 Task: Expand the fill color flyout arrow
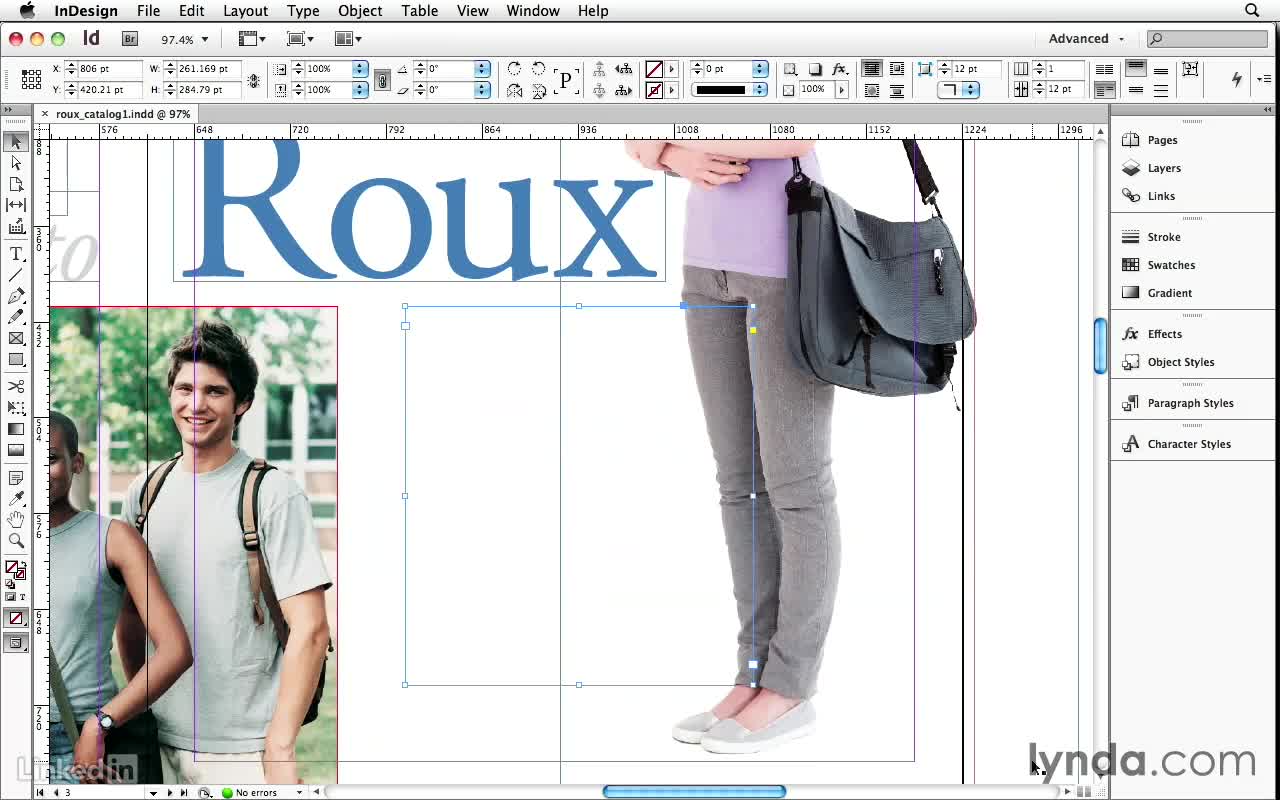click(671, 69)
